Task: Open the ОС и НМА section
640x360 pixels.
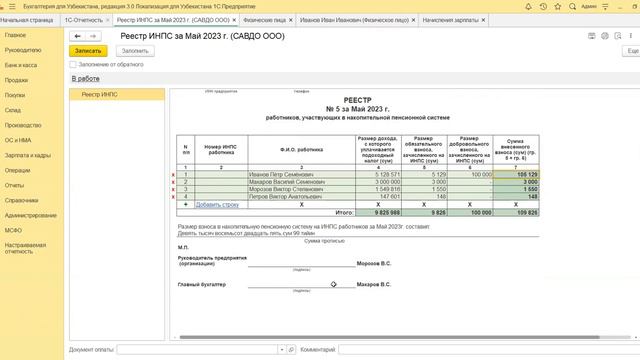Action: (x=18, y=140)
